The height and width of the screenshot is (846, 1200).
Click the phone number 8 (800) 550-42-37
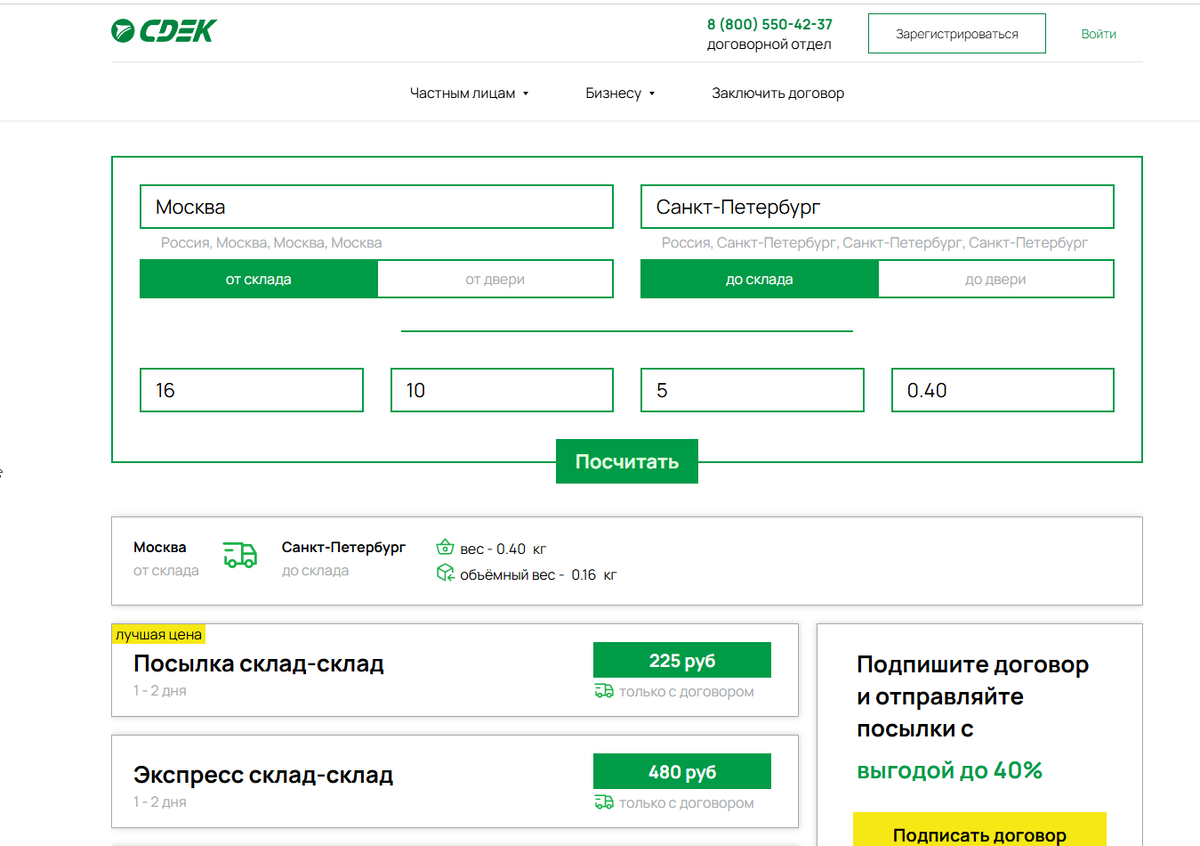coord(770,24)
